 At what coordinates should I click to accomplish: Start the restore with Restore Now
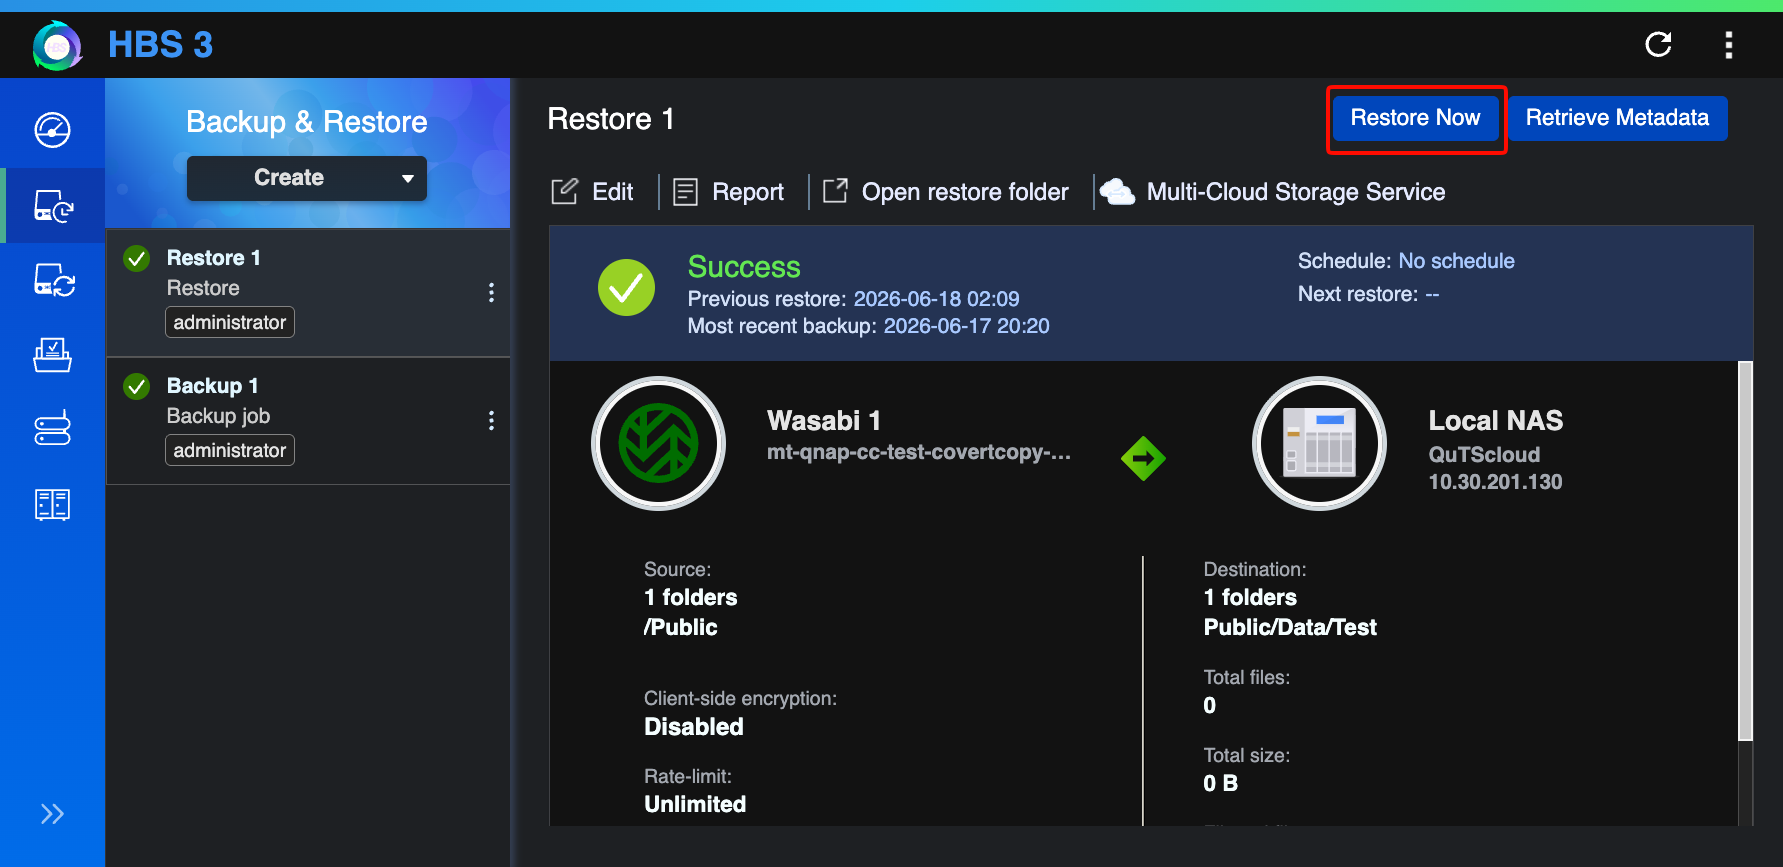pyautogui.click(x=1415, y=118)
